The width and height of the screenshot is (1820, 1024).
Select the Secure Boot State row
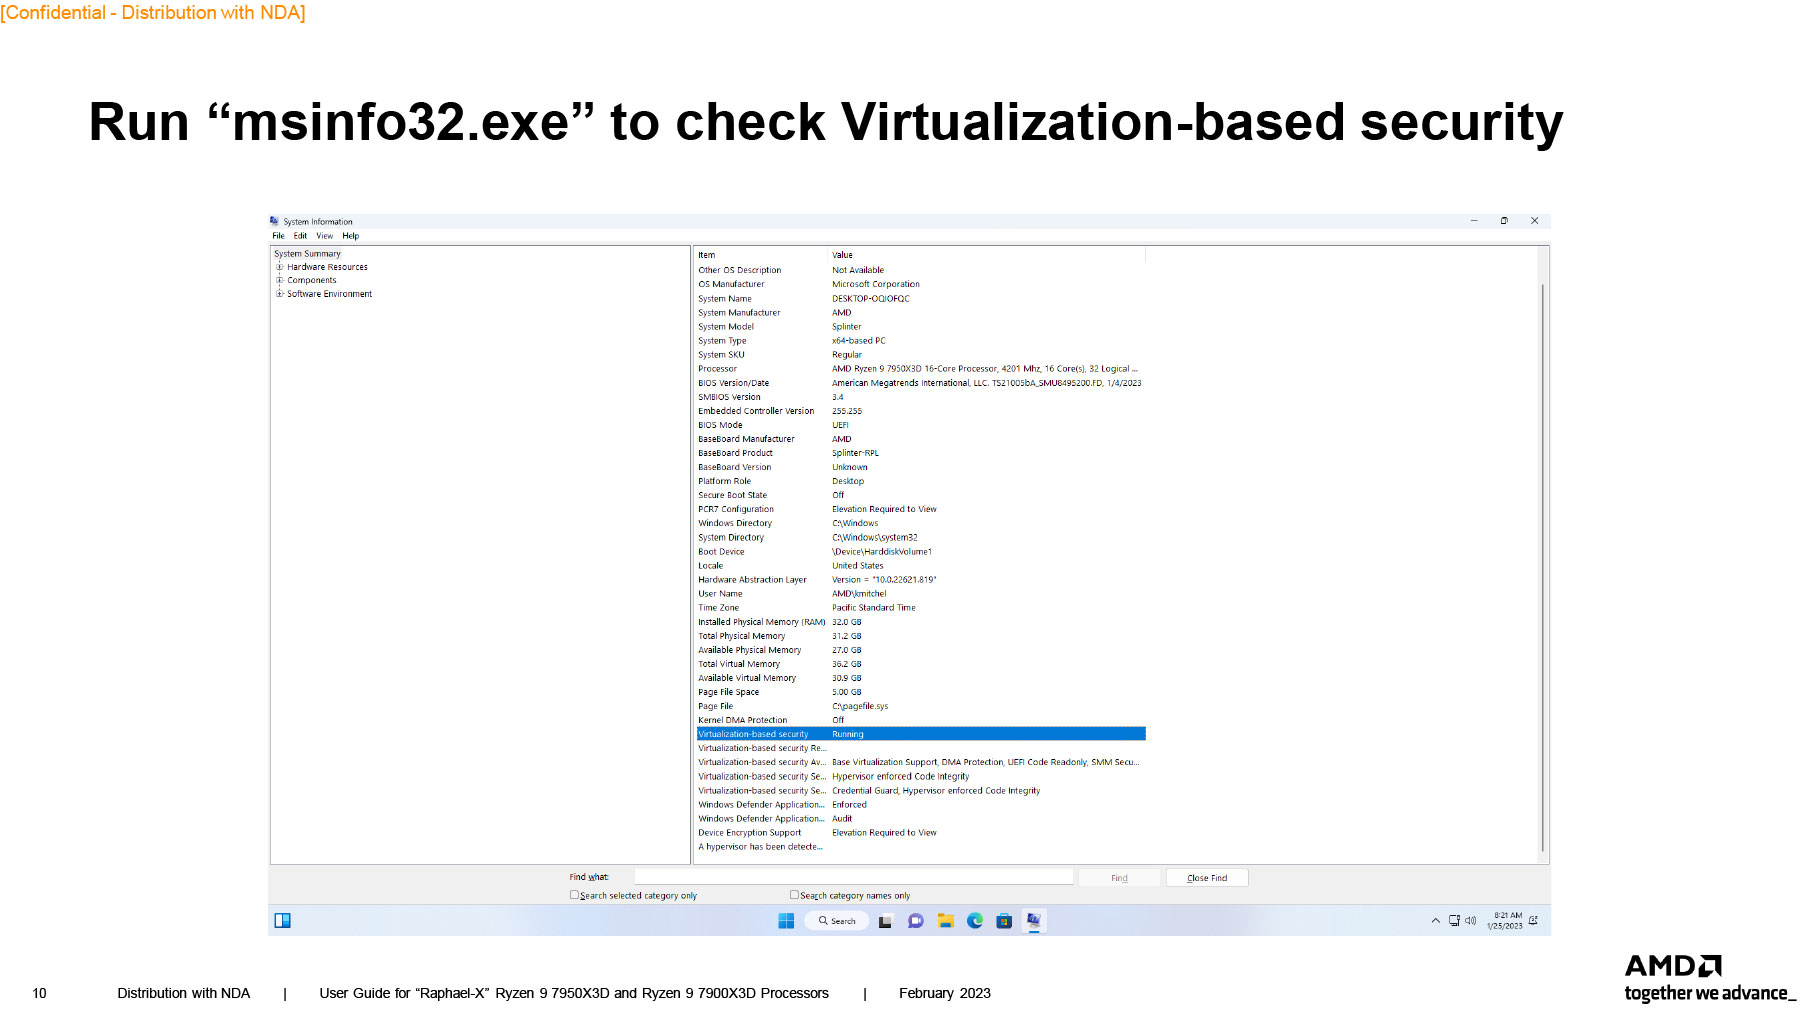tap(921, 495)
